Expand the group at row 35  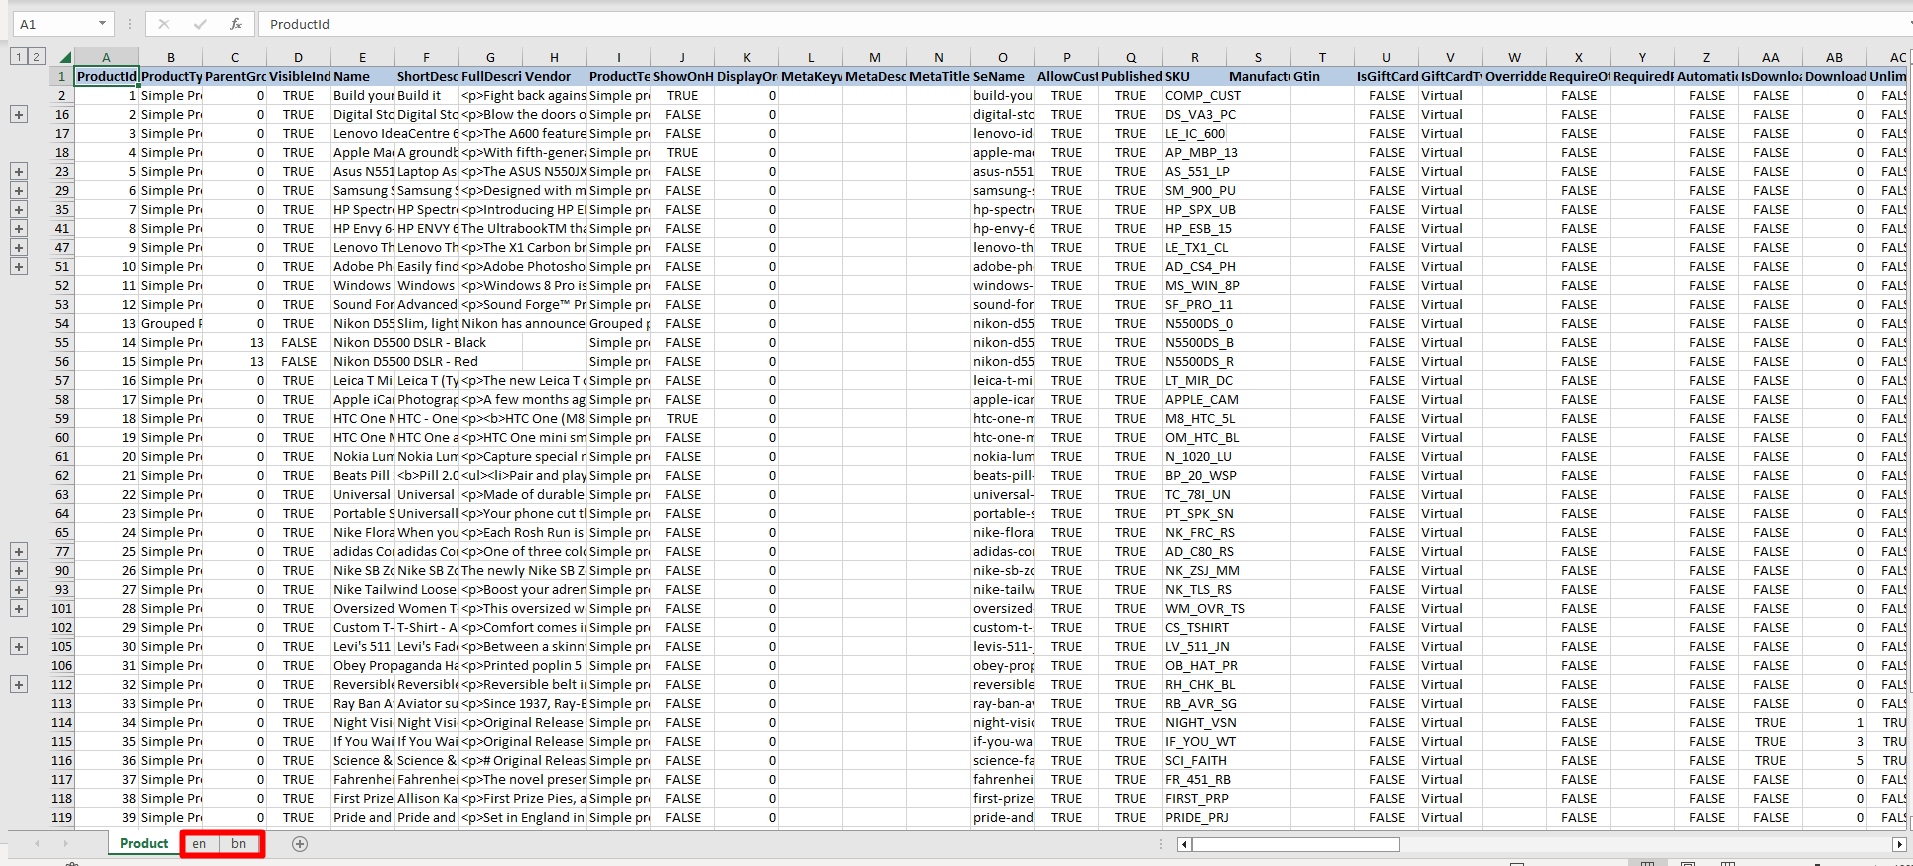click(x=19, y=210)
